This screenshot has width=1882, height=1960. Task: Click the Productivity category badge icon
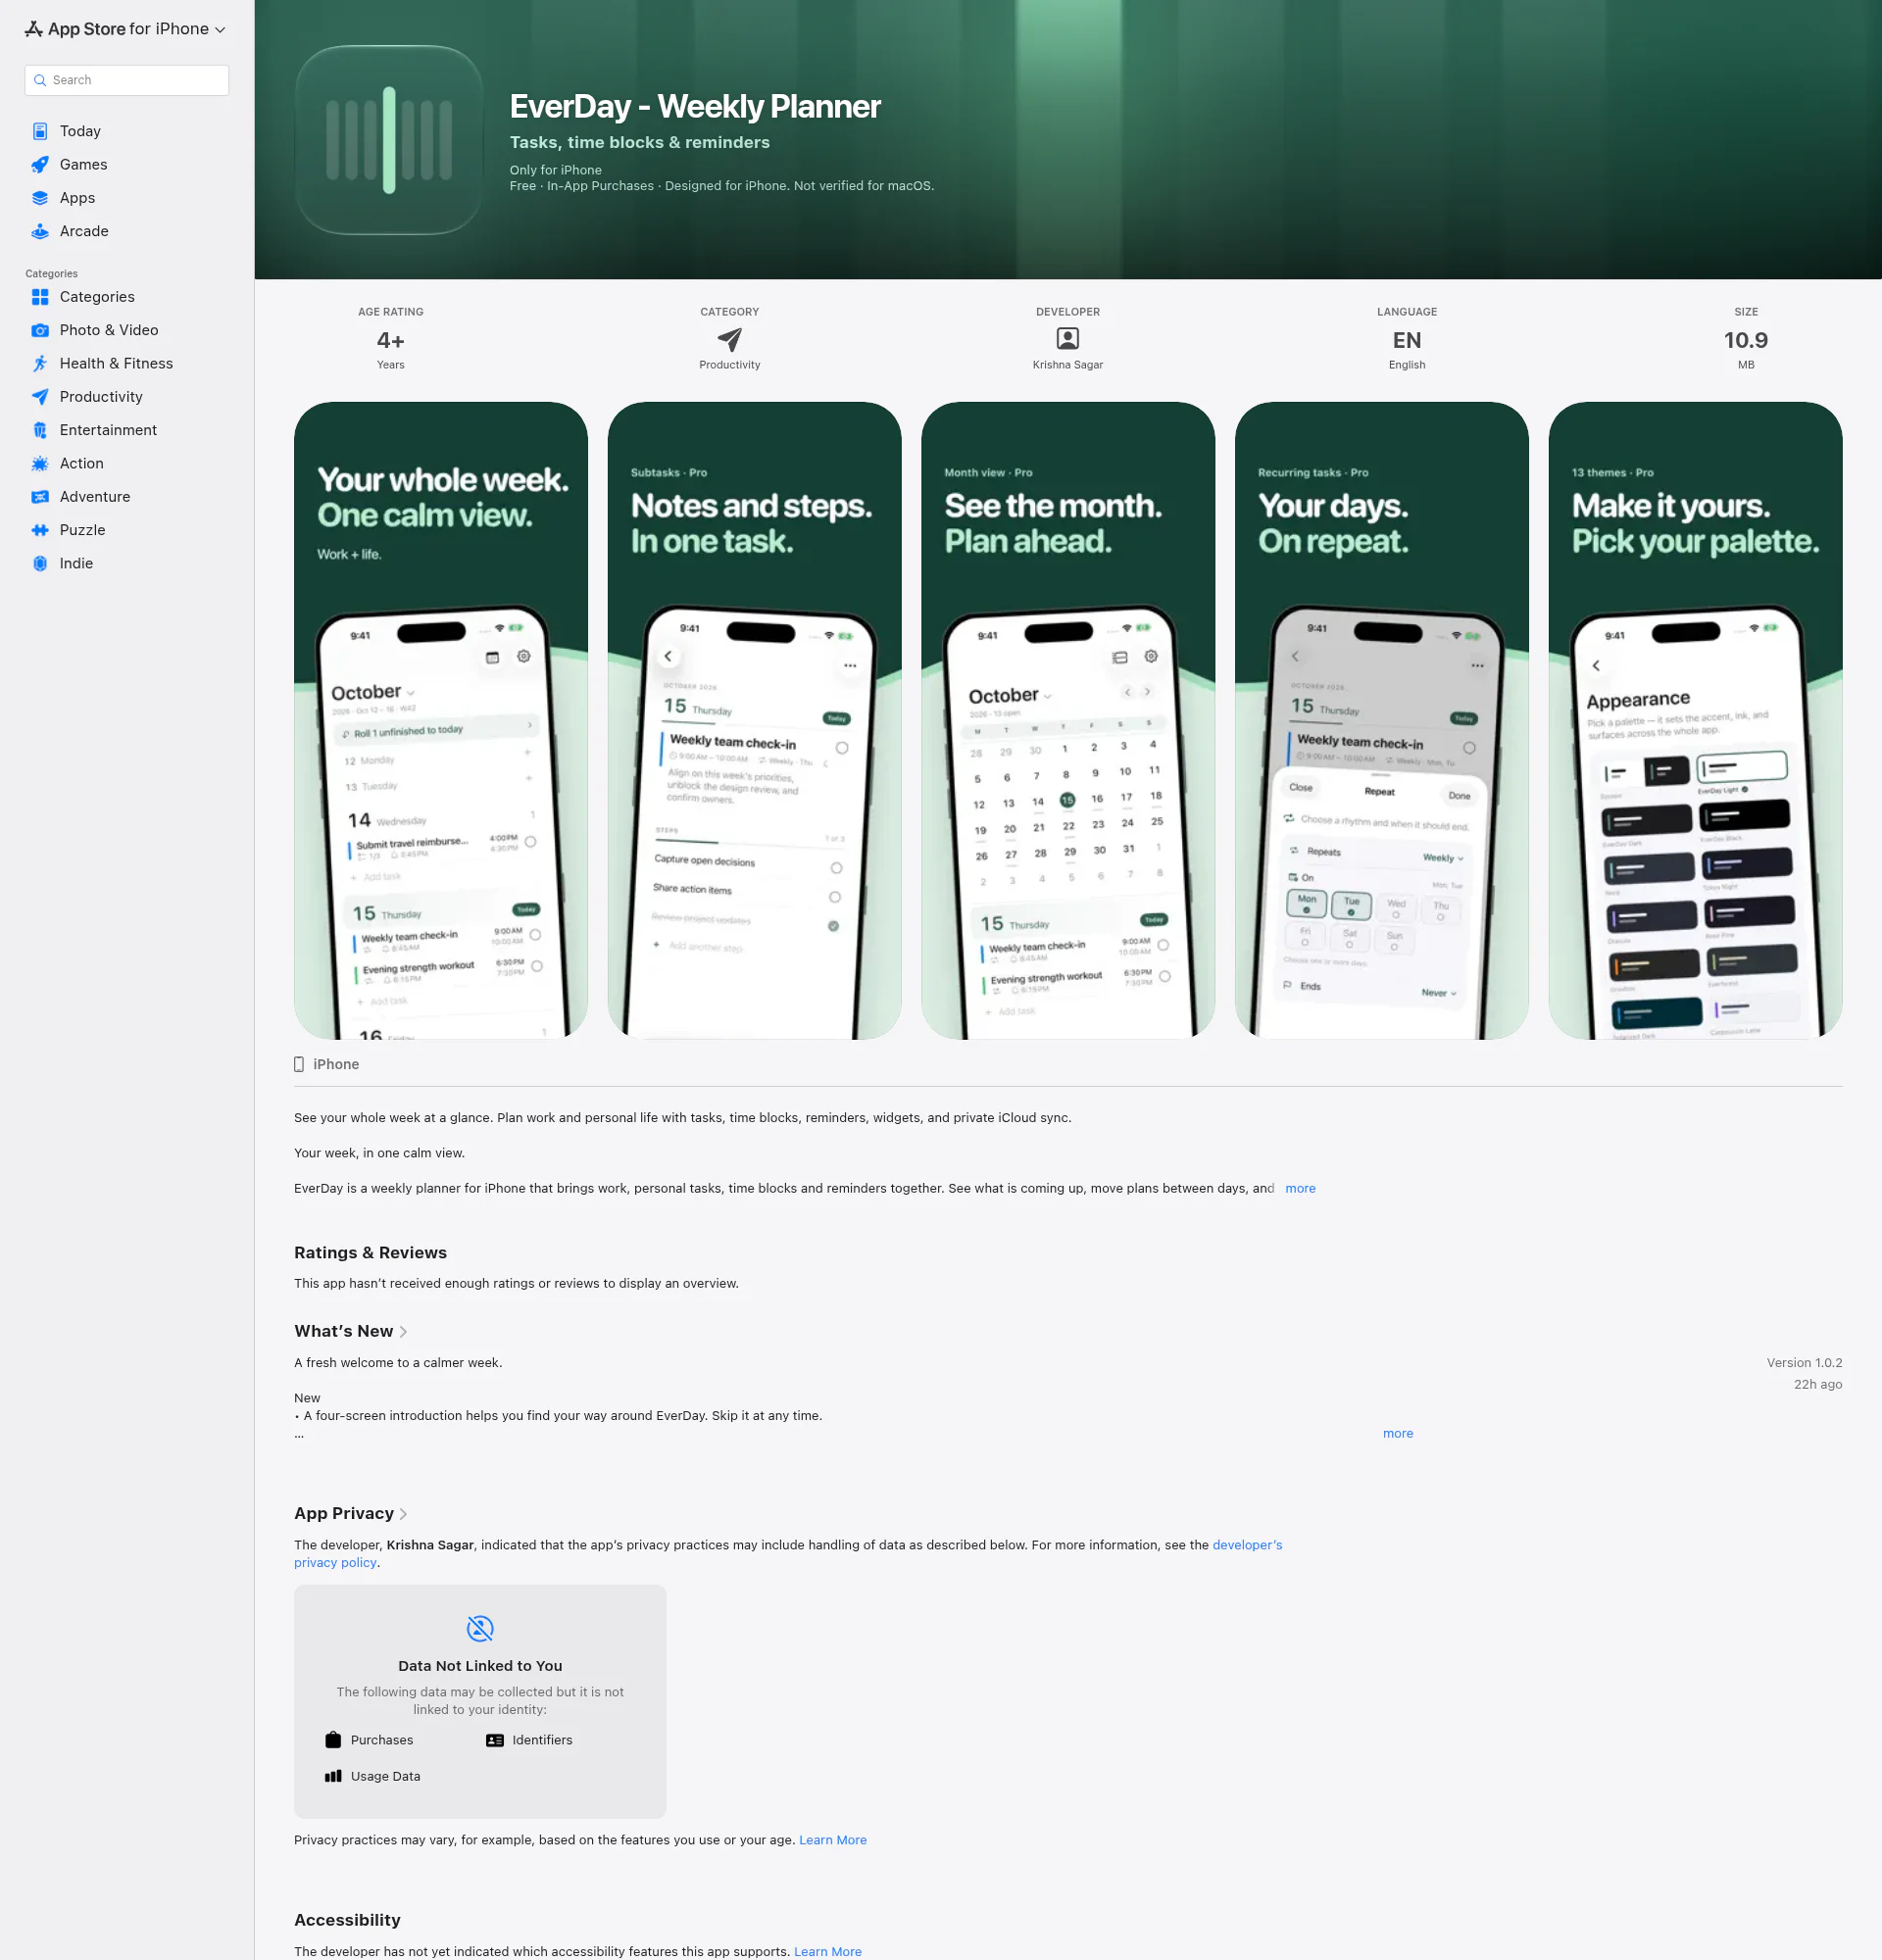(x=730, y=339)
